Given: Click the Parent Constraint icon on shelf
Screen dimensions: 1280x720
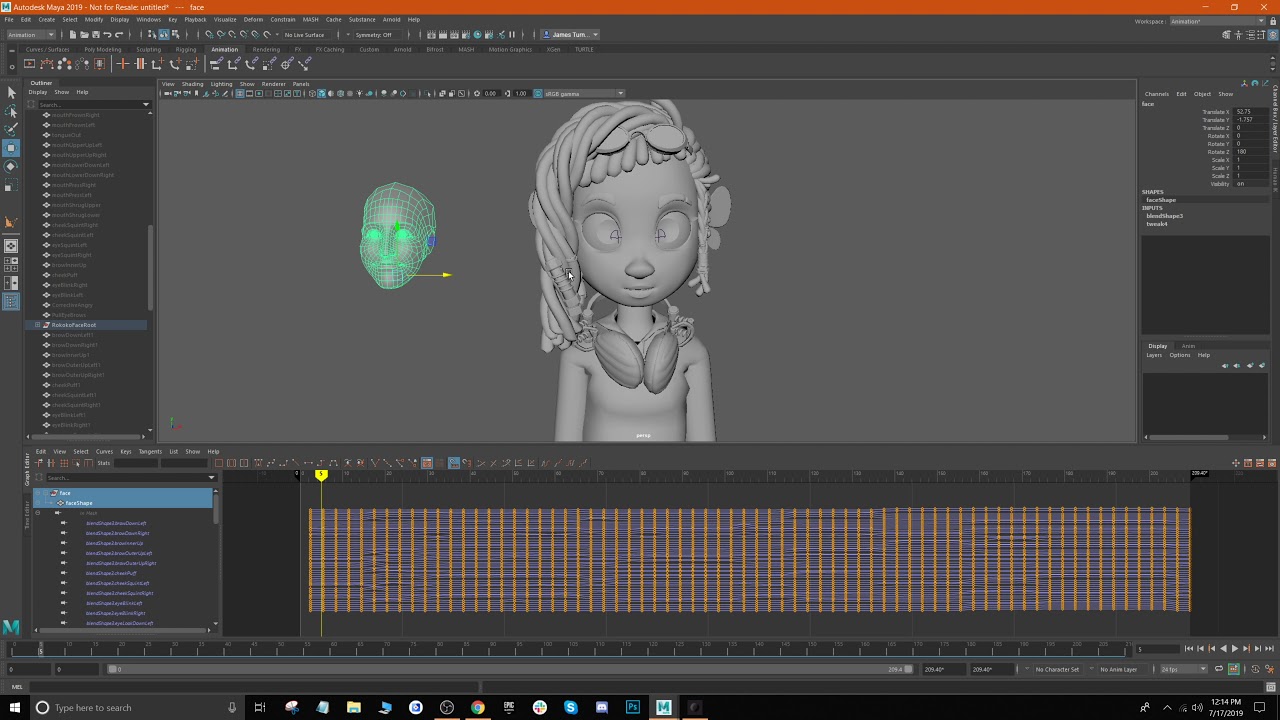Looking at the screenshot, I should 216,64.
